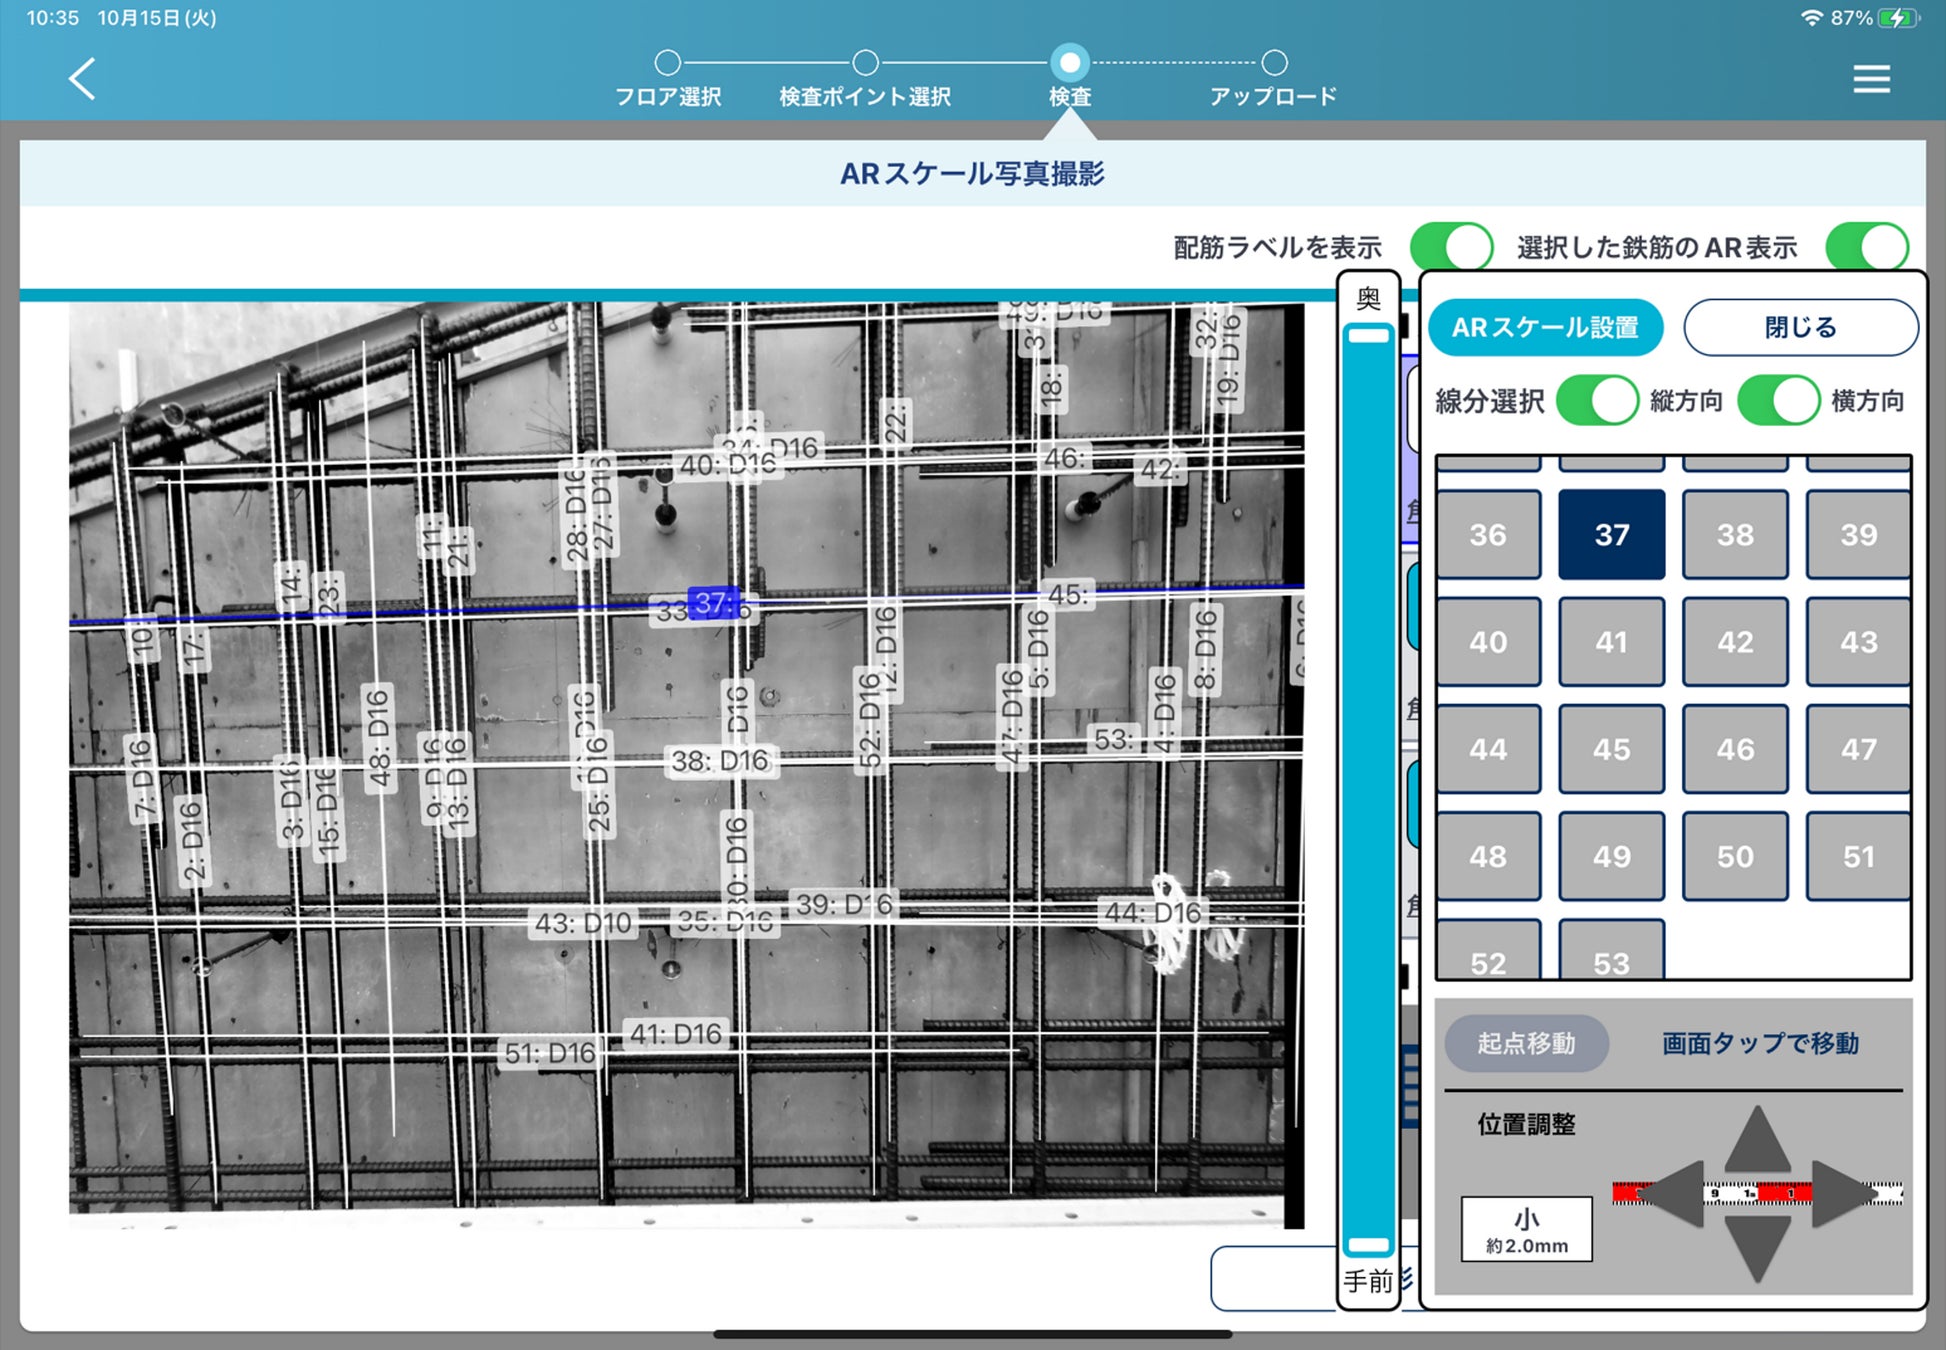Image resolution: width=1946 pixels, height=1350 pixels.
Task: Toggle 選択した鉄筋のAR表示 switch
Action: (x=1866, y=246)
